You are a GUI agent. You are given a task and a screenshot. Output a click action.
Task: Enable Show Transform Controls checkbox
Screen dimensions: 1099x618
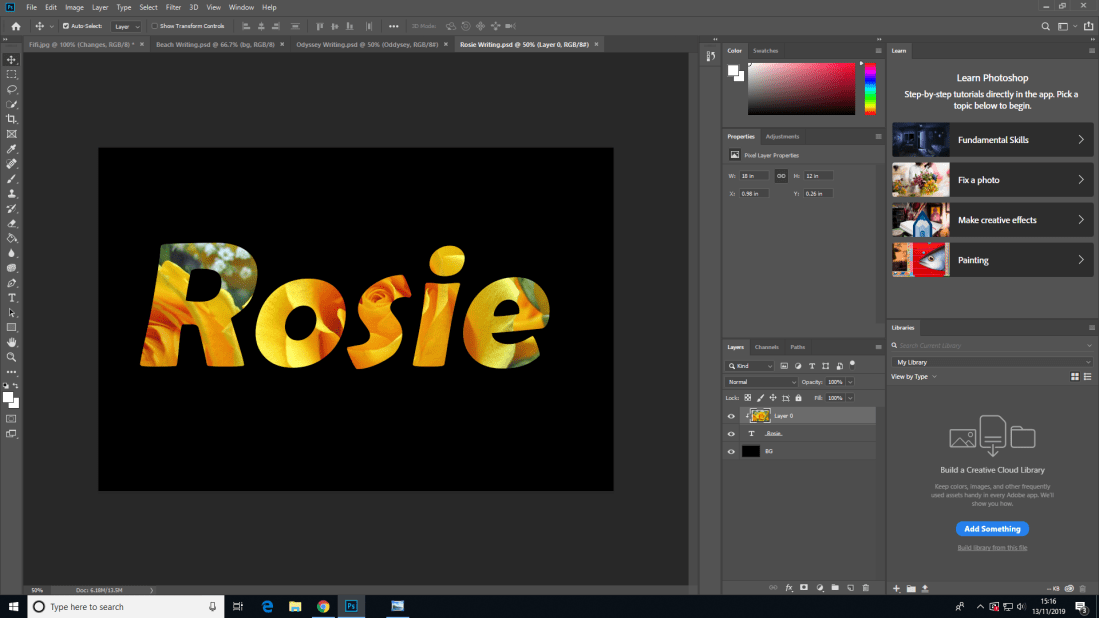155,26
